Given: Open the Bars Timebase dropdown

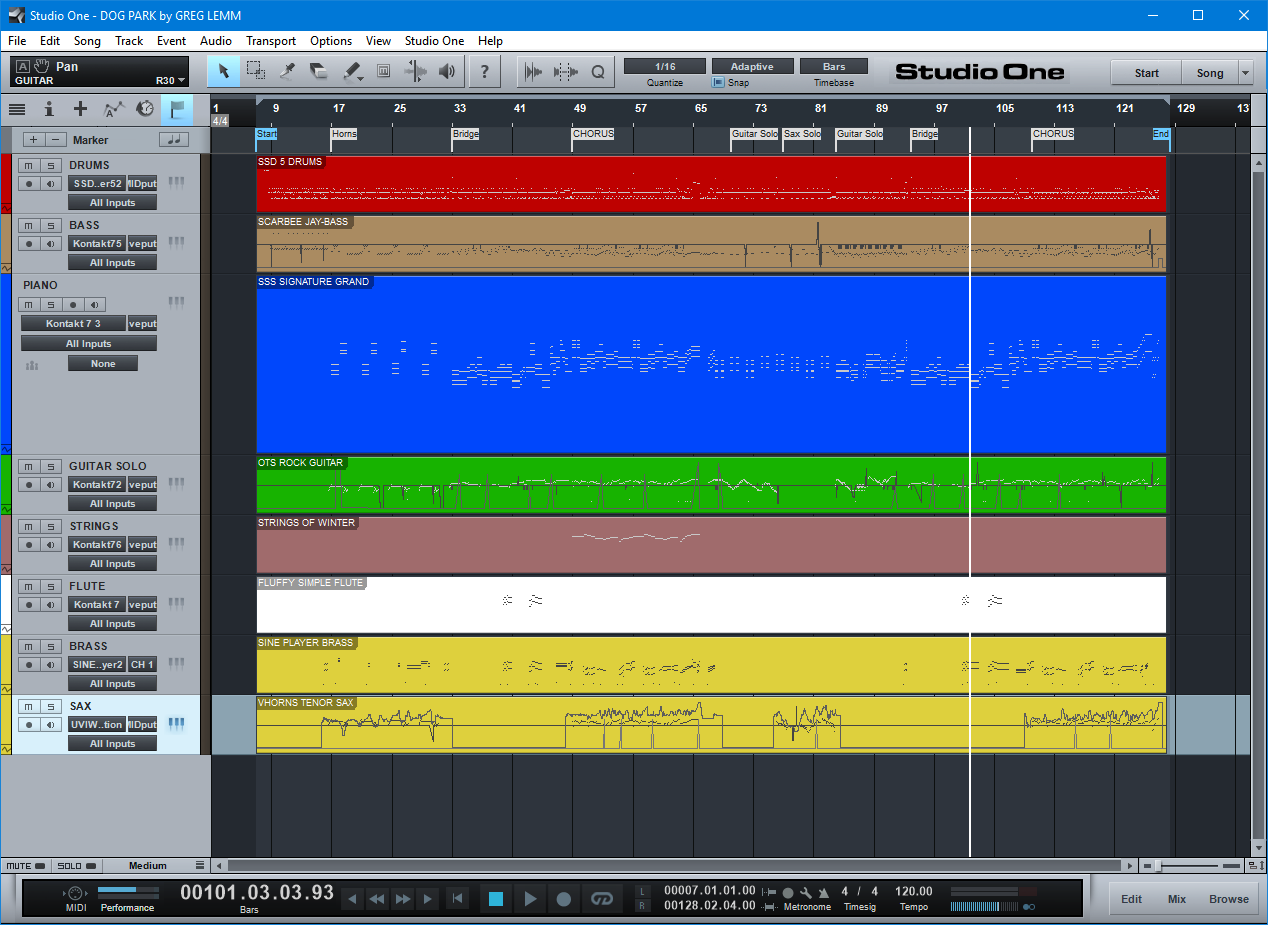Looking at the screenshot, I should coord(835,67).
